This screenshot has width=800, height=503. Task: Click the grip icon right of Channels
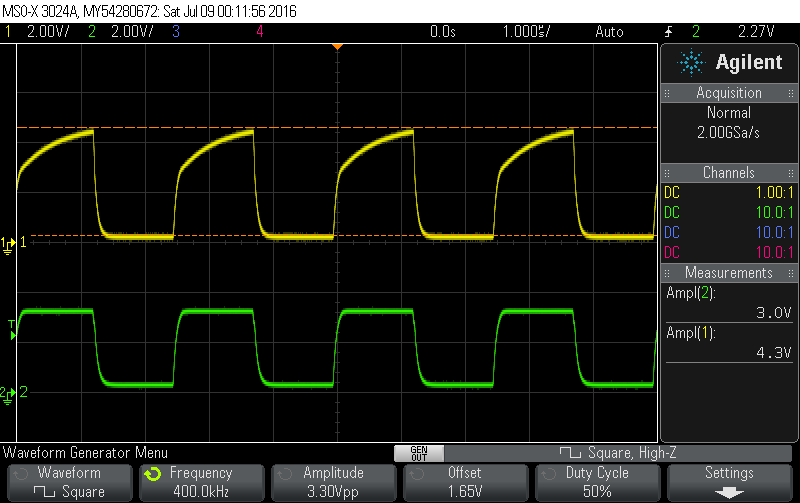coord(791,173)
